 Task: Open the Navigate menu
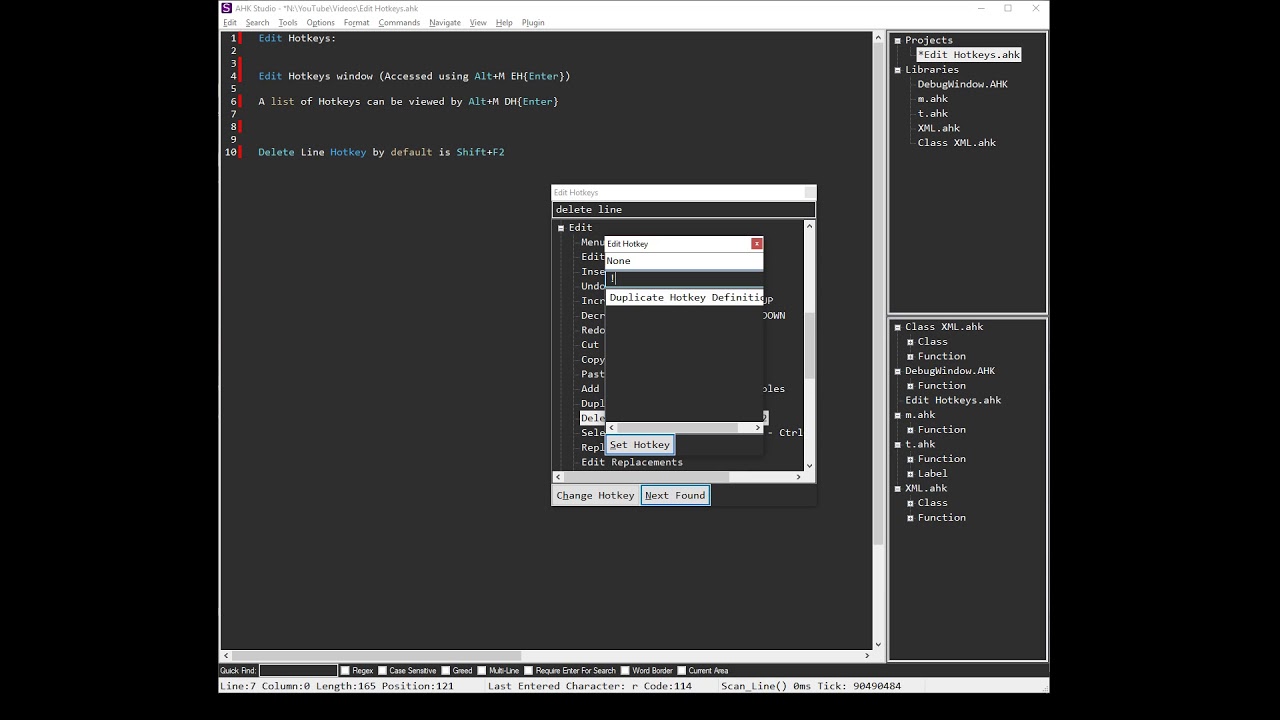pyautogui.click(x=445, y=22)
